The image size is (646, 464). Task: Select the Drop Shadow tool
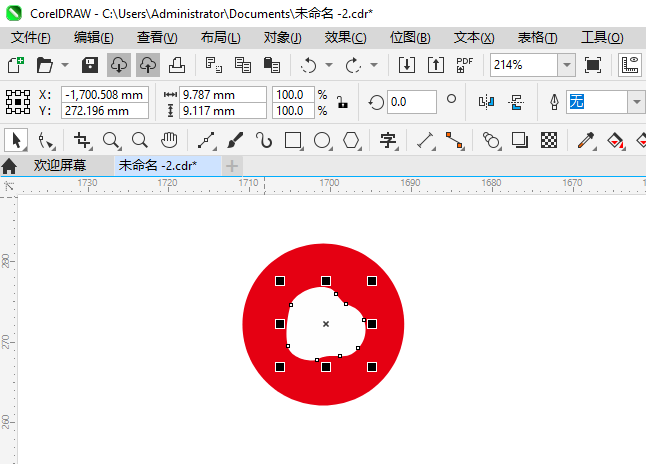click(x=520, y=141)
